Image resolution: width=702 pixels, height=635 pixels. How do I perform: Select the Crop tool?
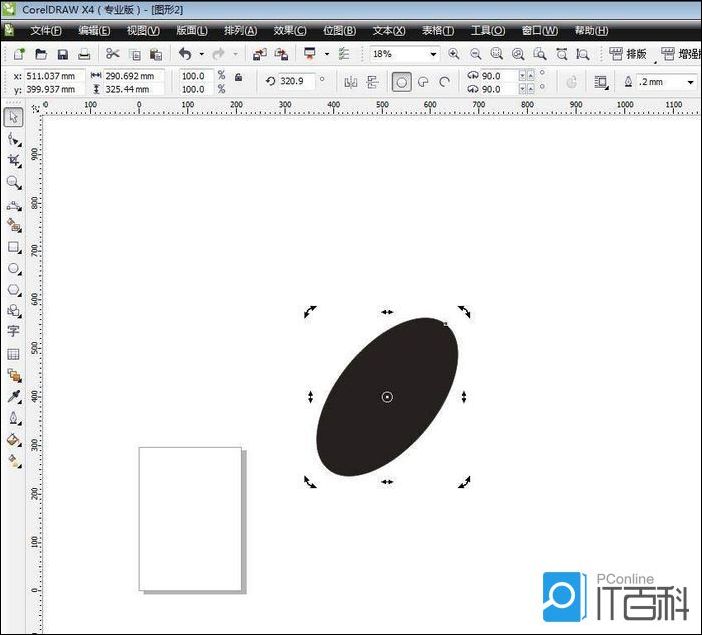(x=14, y=161)
